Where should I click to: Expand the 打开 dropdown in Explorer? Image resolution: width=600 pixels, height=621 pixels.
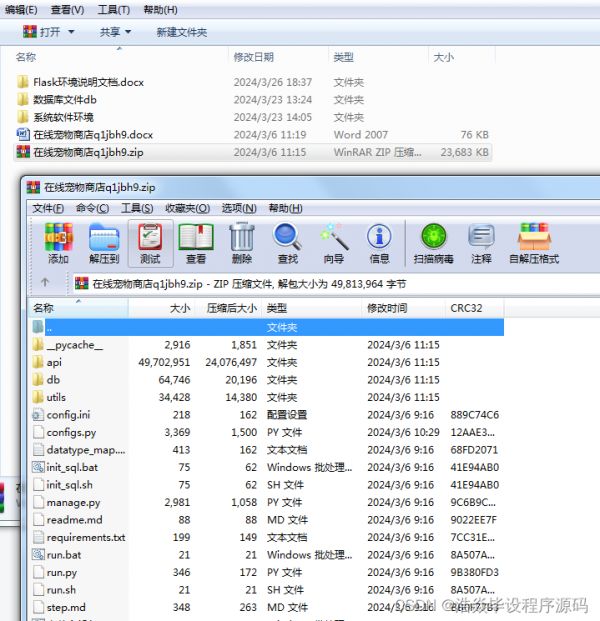43,32
